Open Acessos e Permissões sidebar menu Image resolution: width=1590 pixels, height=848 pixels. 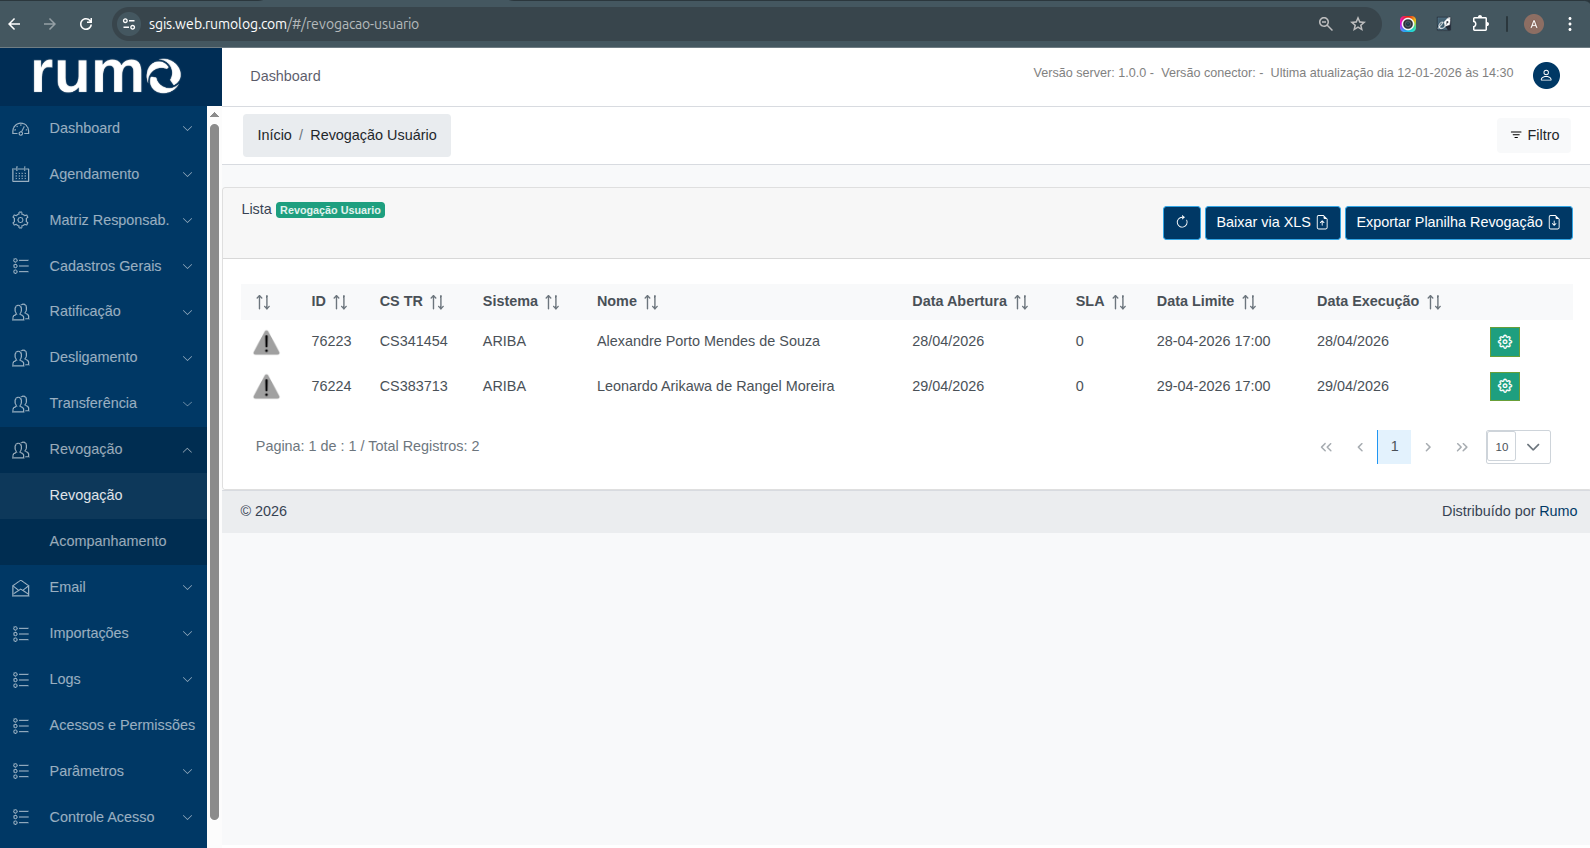103,726
